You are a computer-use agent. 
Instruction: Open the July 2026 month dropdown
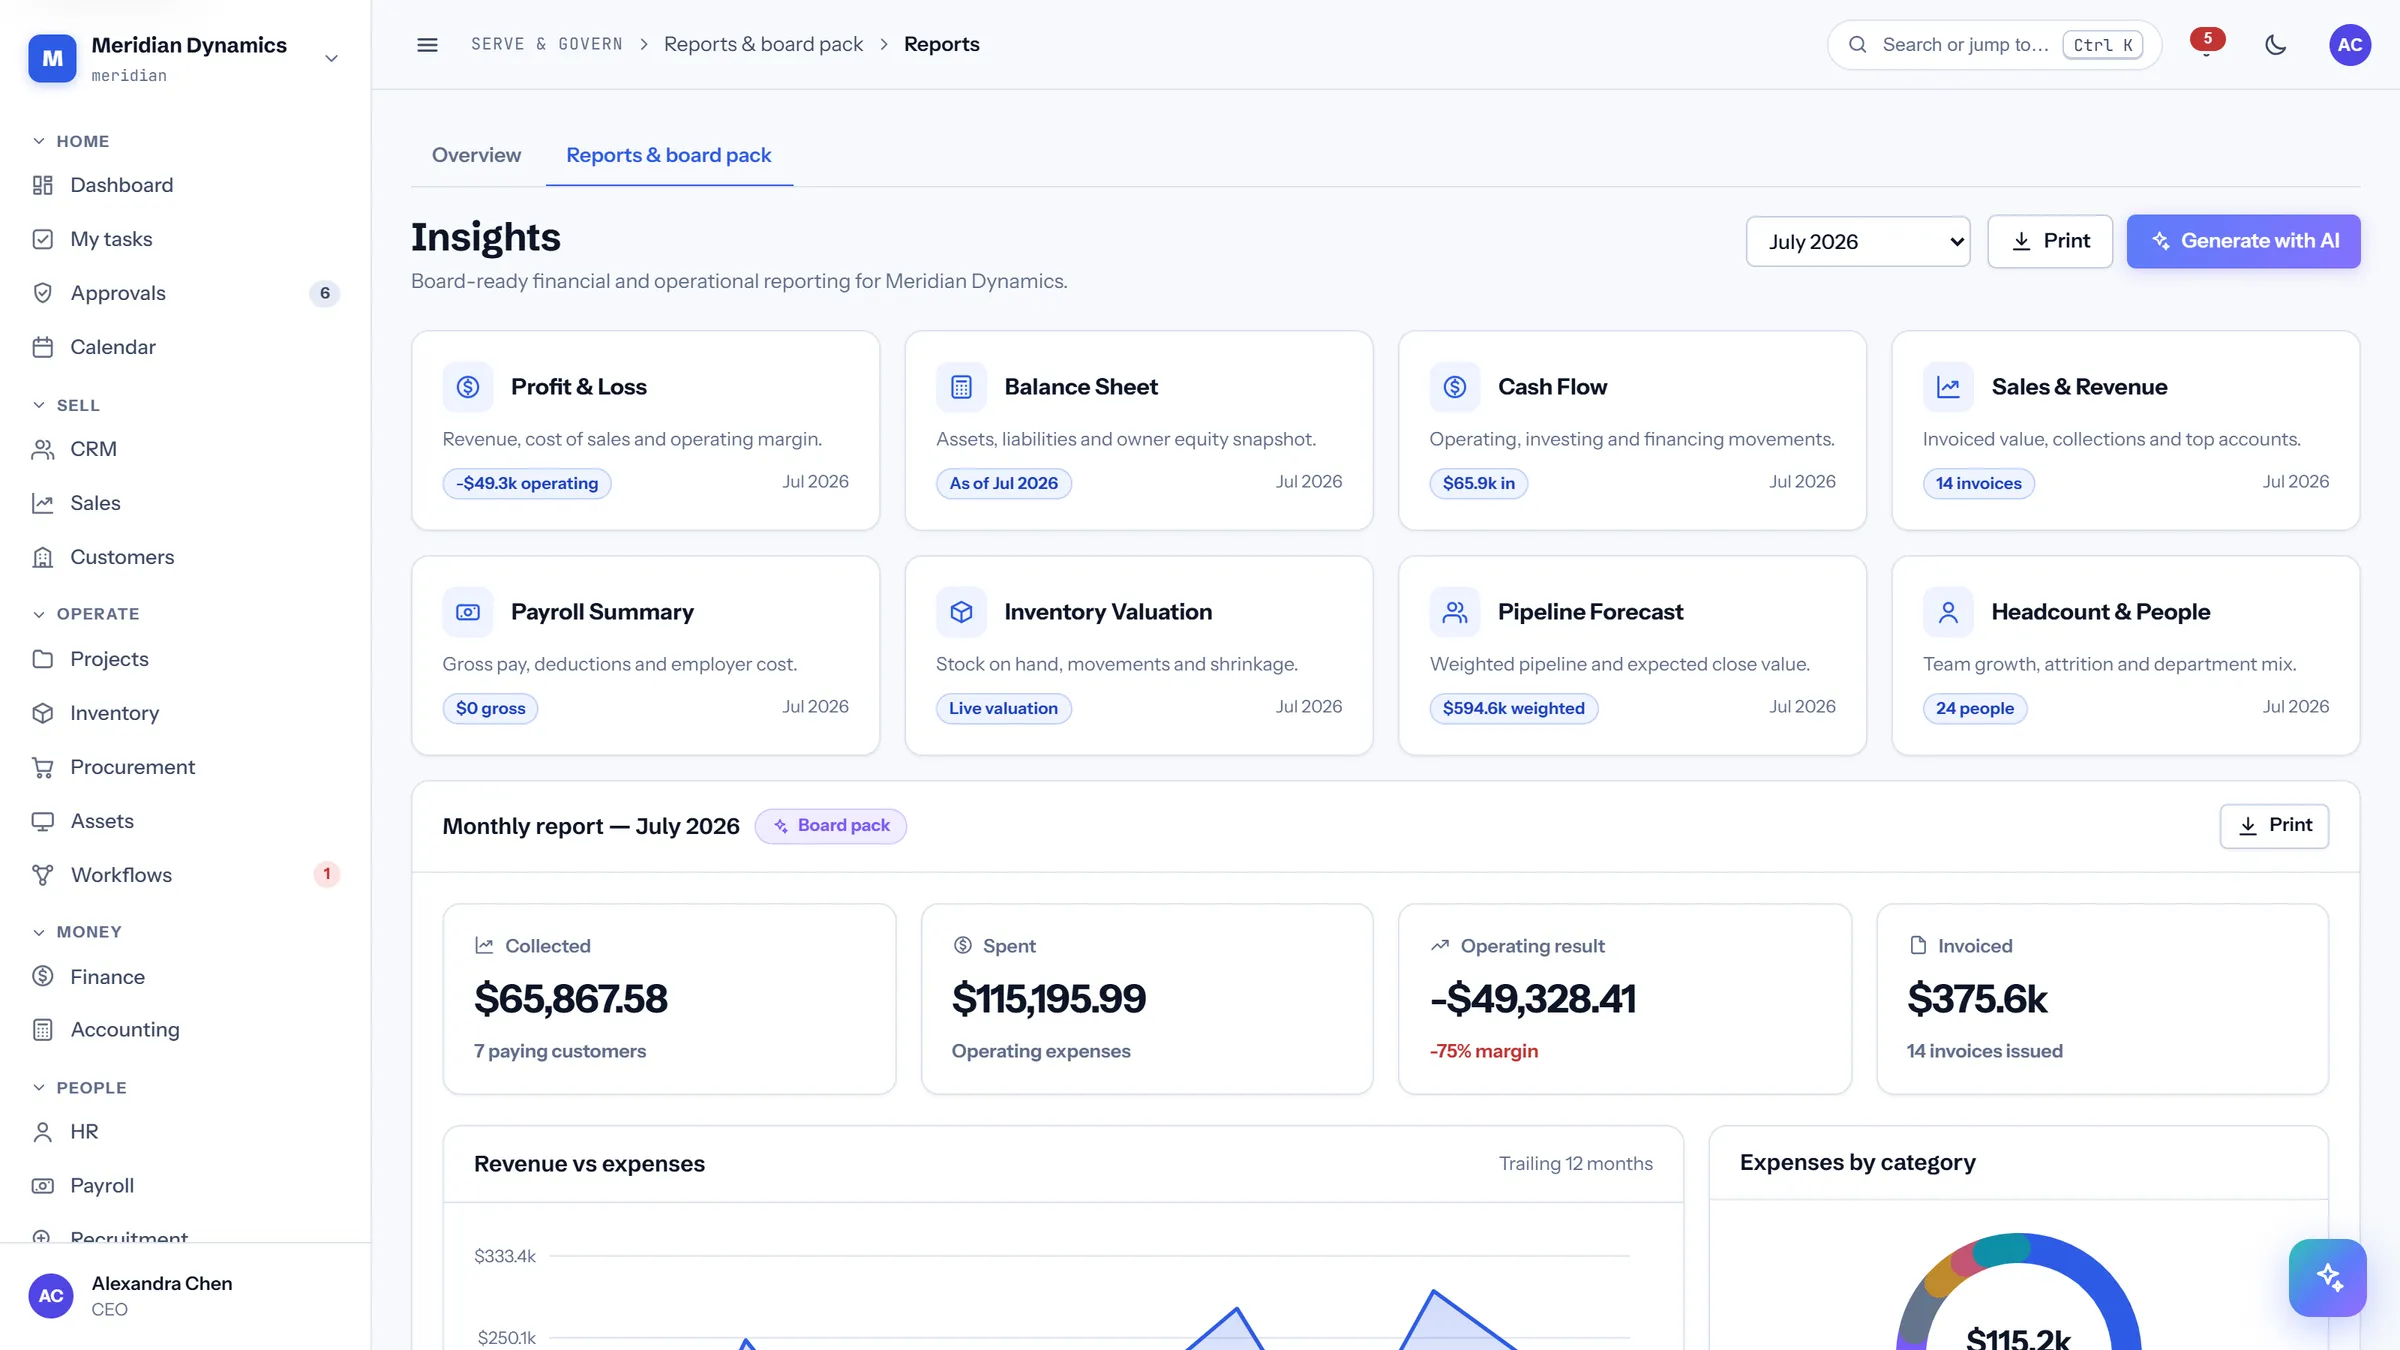1858,241
